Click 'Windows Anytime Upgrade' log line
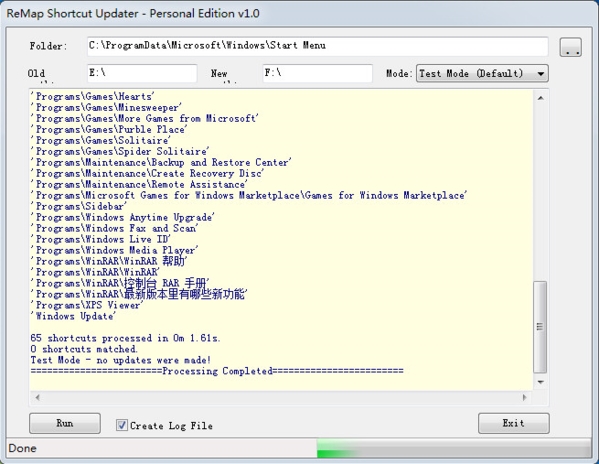This screenshot has width=599, height=464. (123, 218)
